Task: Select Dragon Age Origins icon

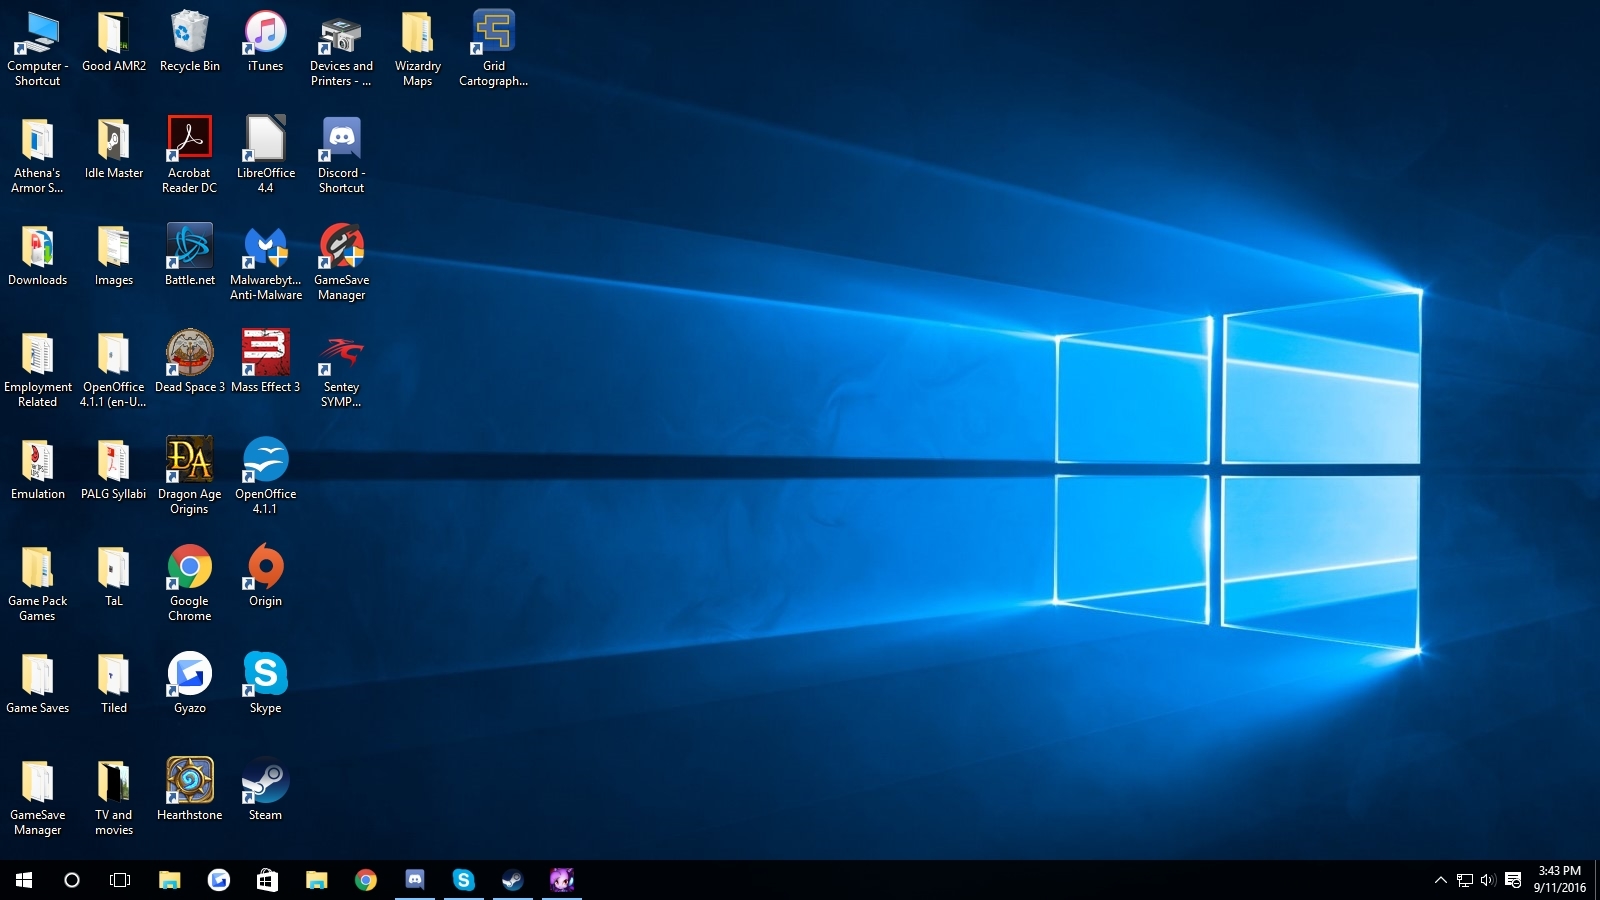Action: click(x=190, y=476)
